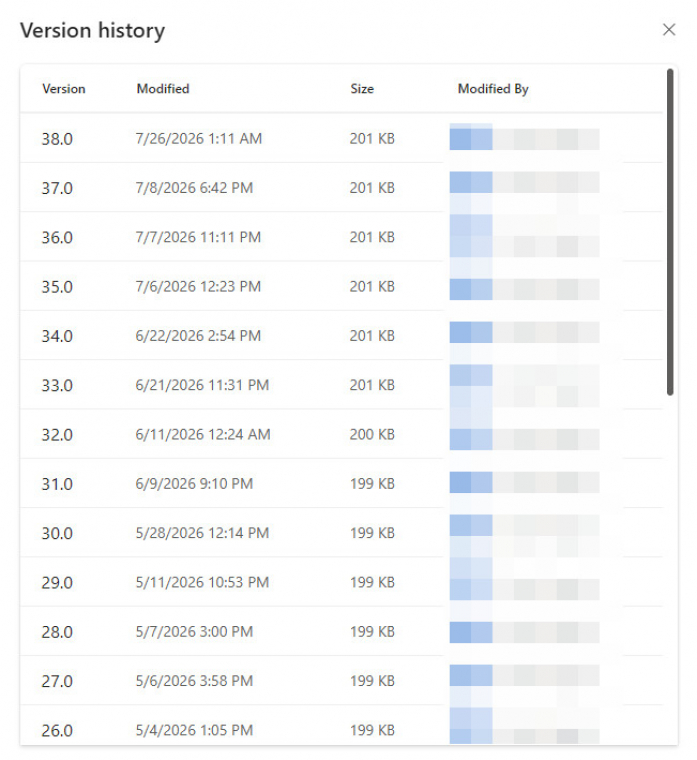Image resolution: width=697 pixels, height=760 pixels.
Task: Choose version 34.0 in list
Action: coord(341,335)
